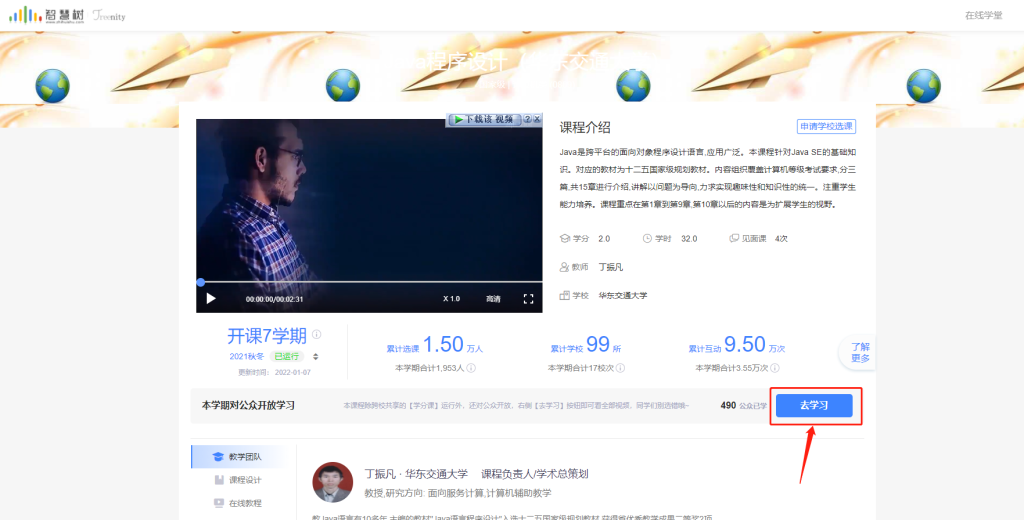
Task: Click the 累计选课 1.50 万人 statistic
Action: click(434, 344)
